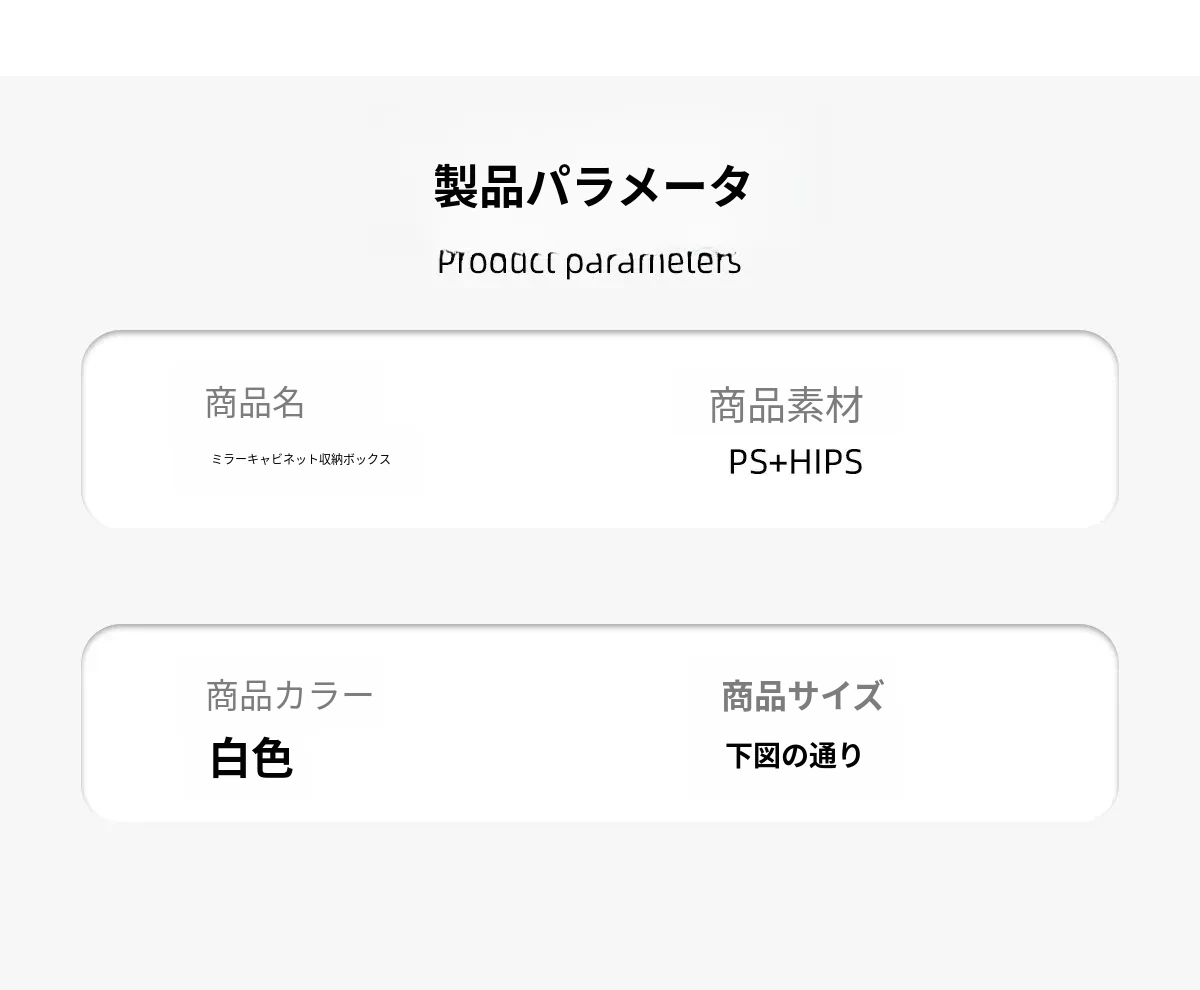Click the 下図の通り size text
This screenshot has height=990, width=1200.
pos(794,755)
